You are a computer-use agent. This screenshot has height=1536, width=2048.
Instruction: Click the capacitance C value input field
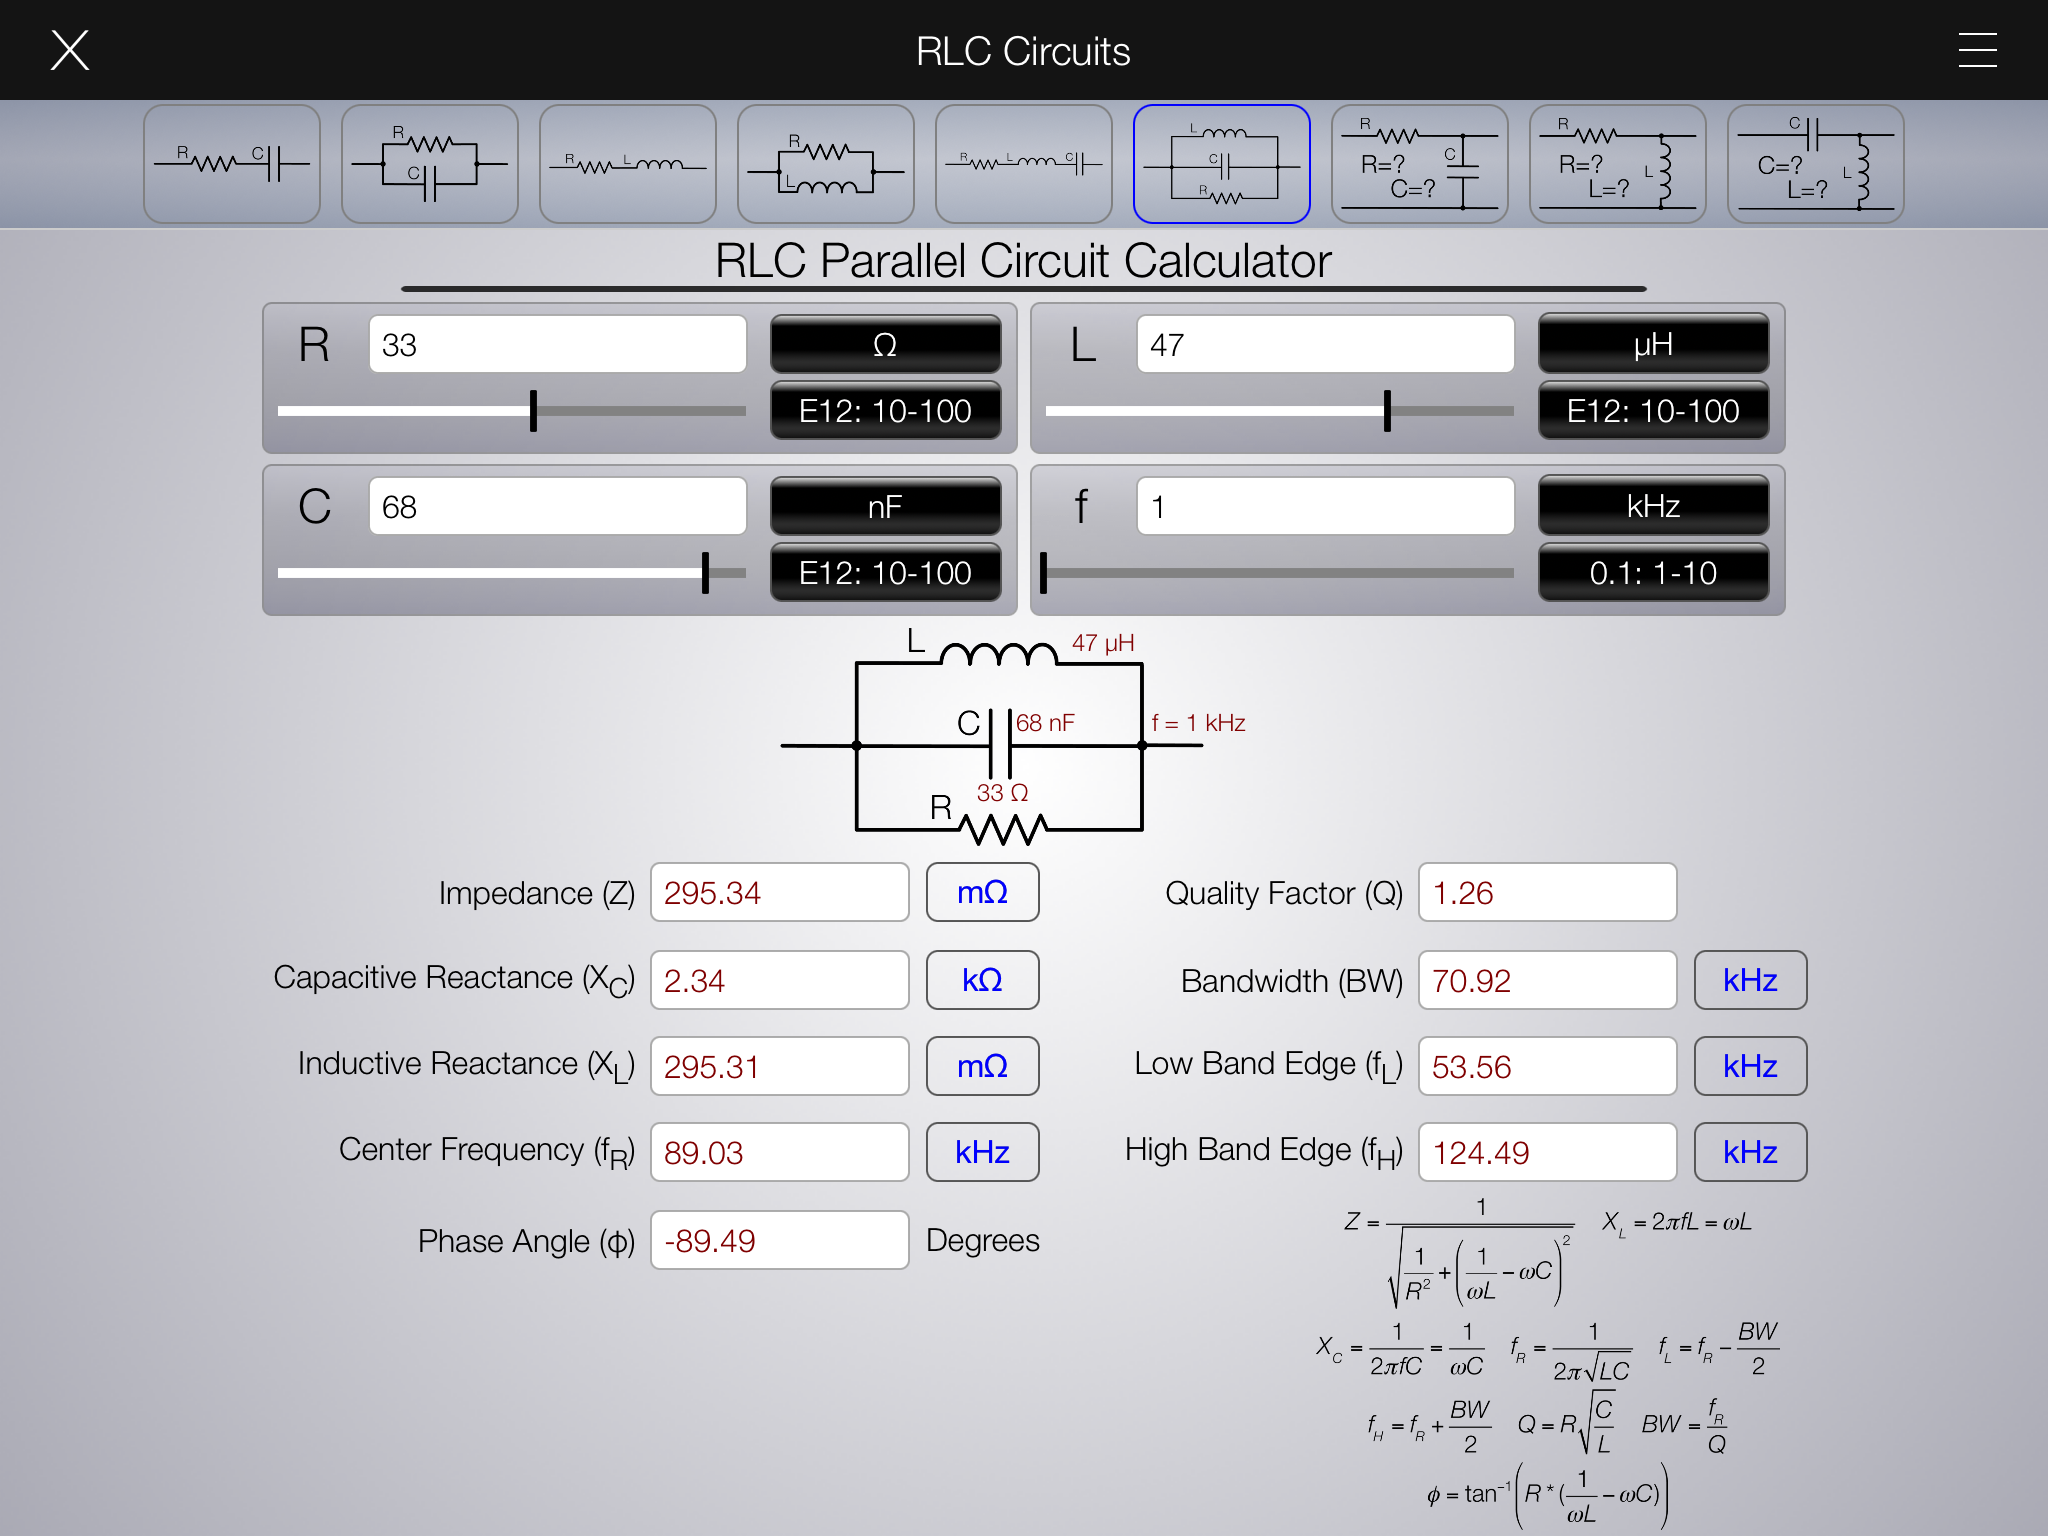coord(557,507)
